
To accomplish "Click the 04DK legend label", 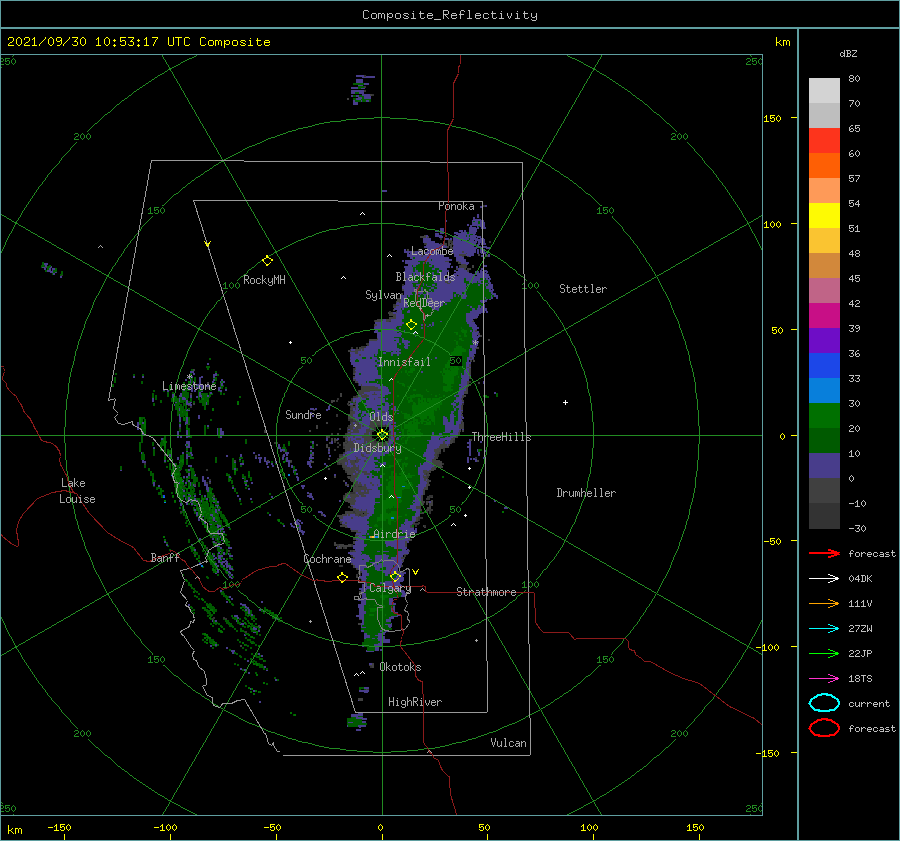I will coord(860,578).
